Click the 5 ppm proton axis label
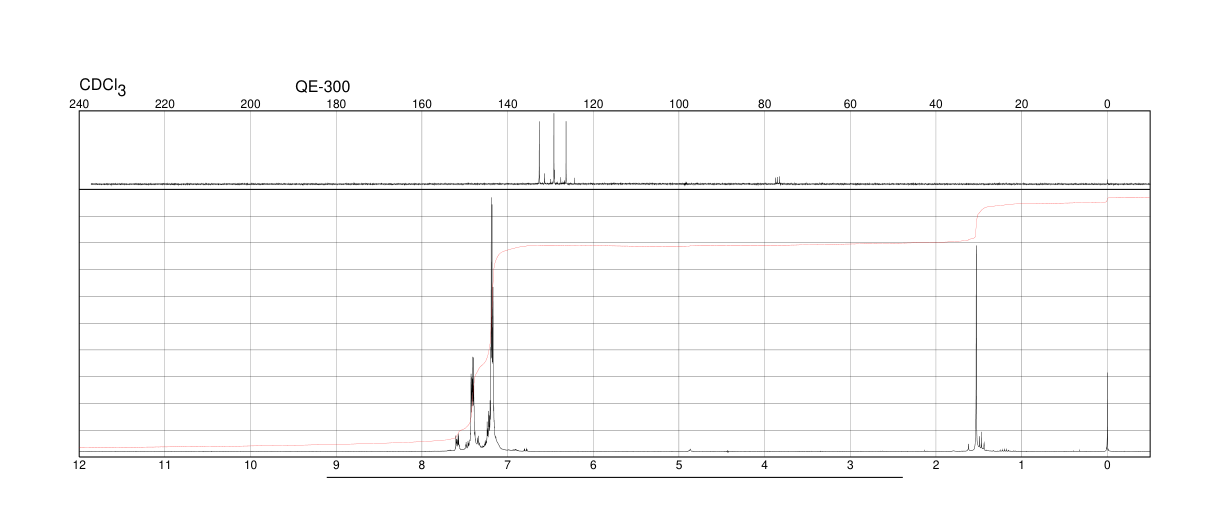 (679, 465)
